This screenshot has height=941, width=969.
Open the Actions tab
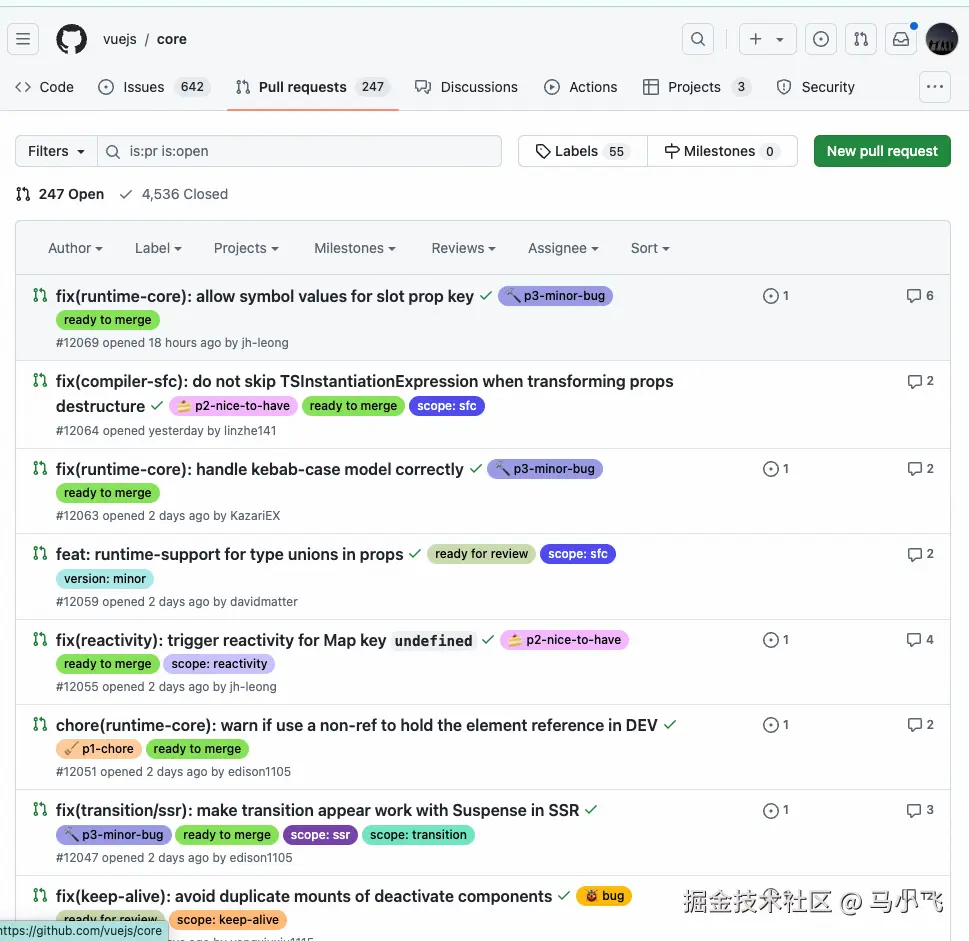580,87
